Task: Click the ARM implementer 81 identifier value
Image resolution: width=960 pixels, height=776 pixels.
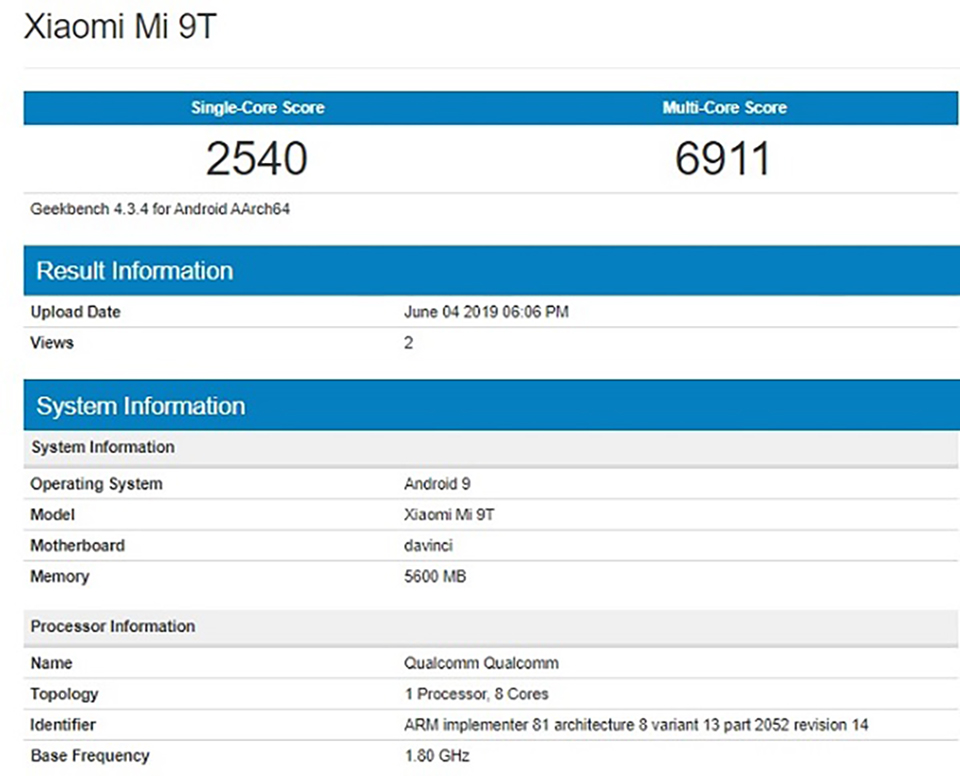Action: click(636, 725)
